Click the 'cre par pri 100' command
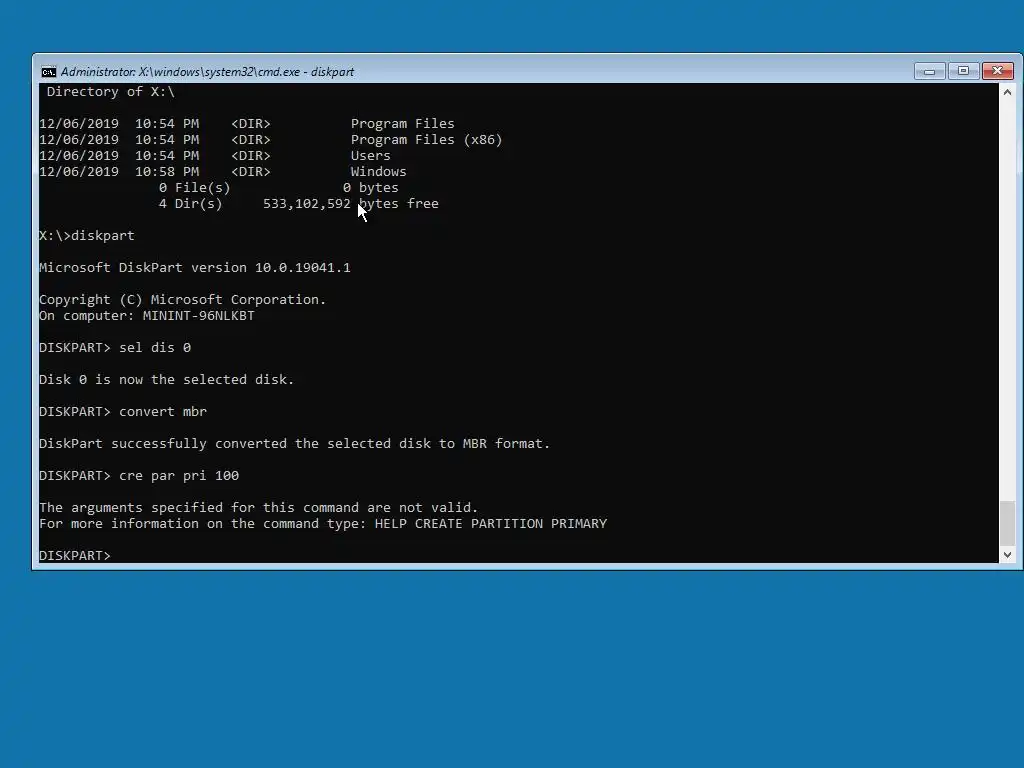The height and width of the screenshot is (768, 1024). (x=179, y=475)
